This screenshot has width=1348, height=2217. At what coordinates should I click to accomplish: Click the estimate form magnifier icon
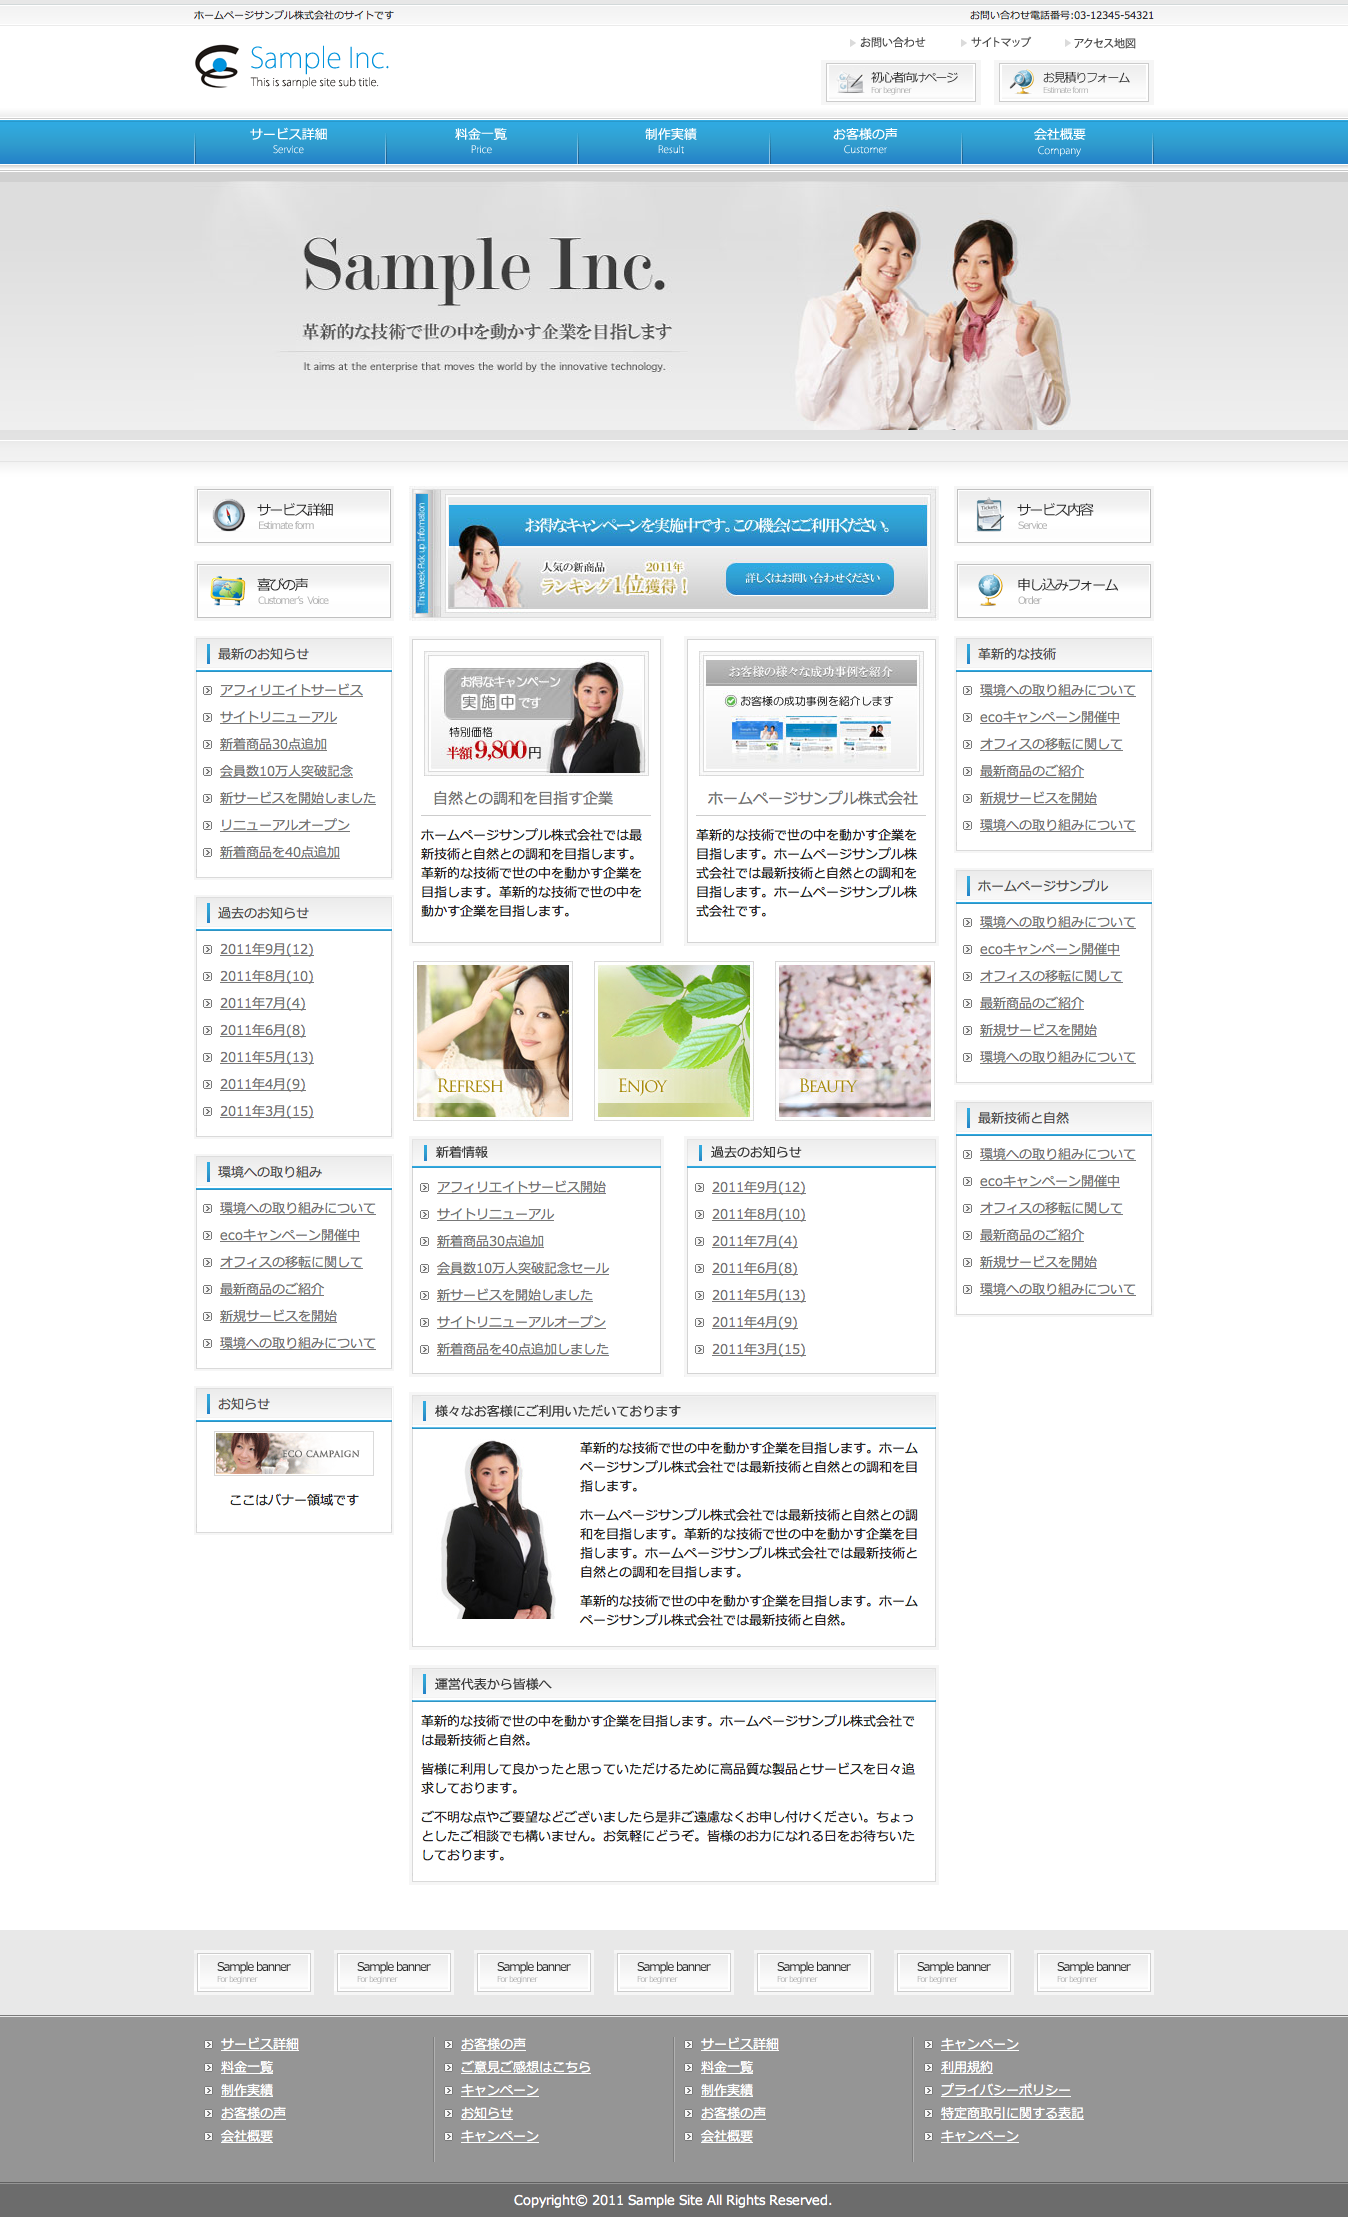coord(1021,83)
